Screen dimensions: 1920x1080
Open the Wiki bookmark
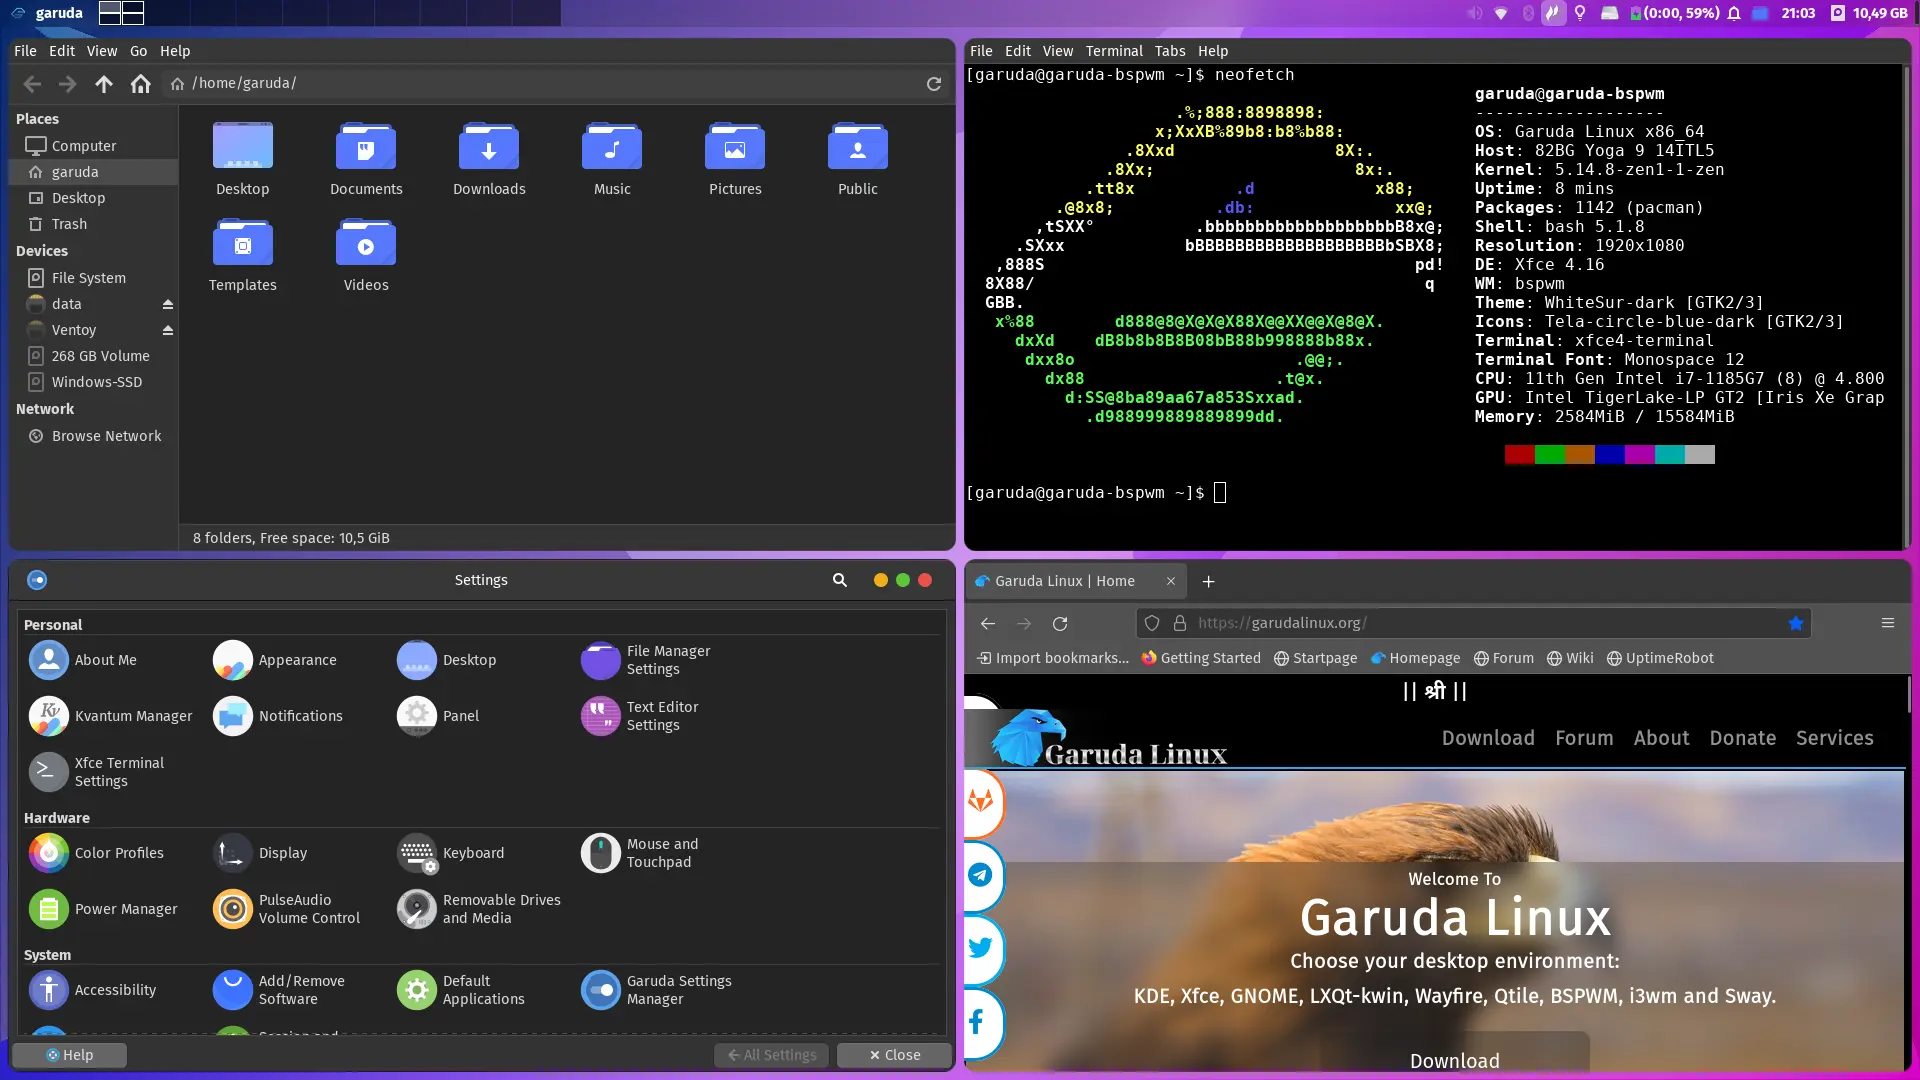coord(1570,658)
